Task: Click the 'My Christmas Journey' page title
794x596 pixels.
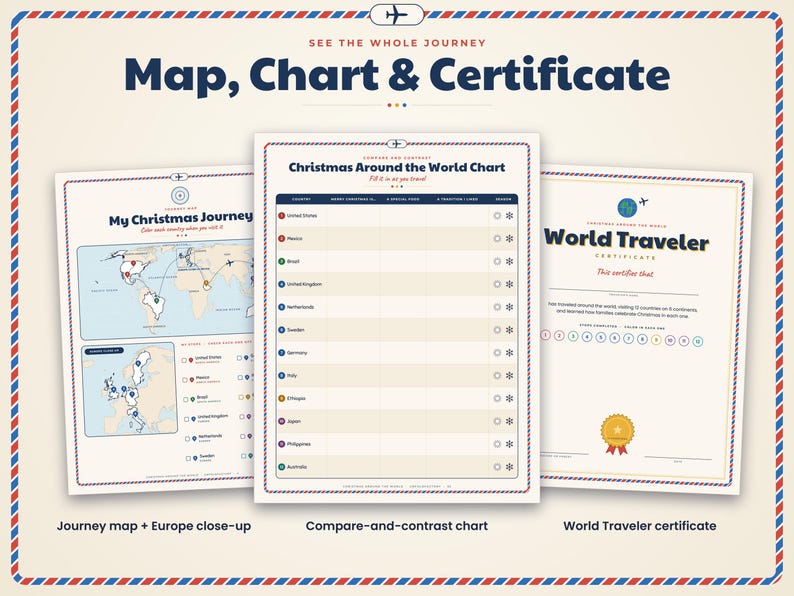Action: point(180,218)
